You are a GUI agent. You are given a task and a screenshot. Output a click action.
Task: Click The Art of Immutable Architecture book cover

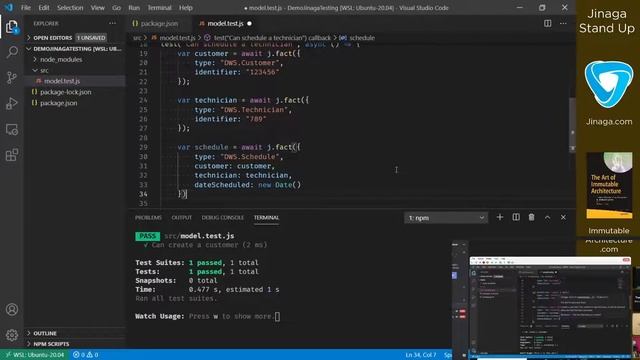609,186
